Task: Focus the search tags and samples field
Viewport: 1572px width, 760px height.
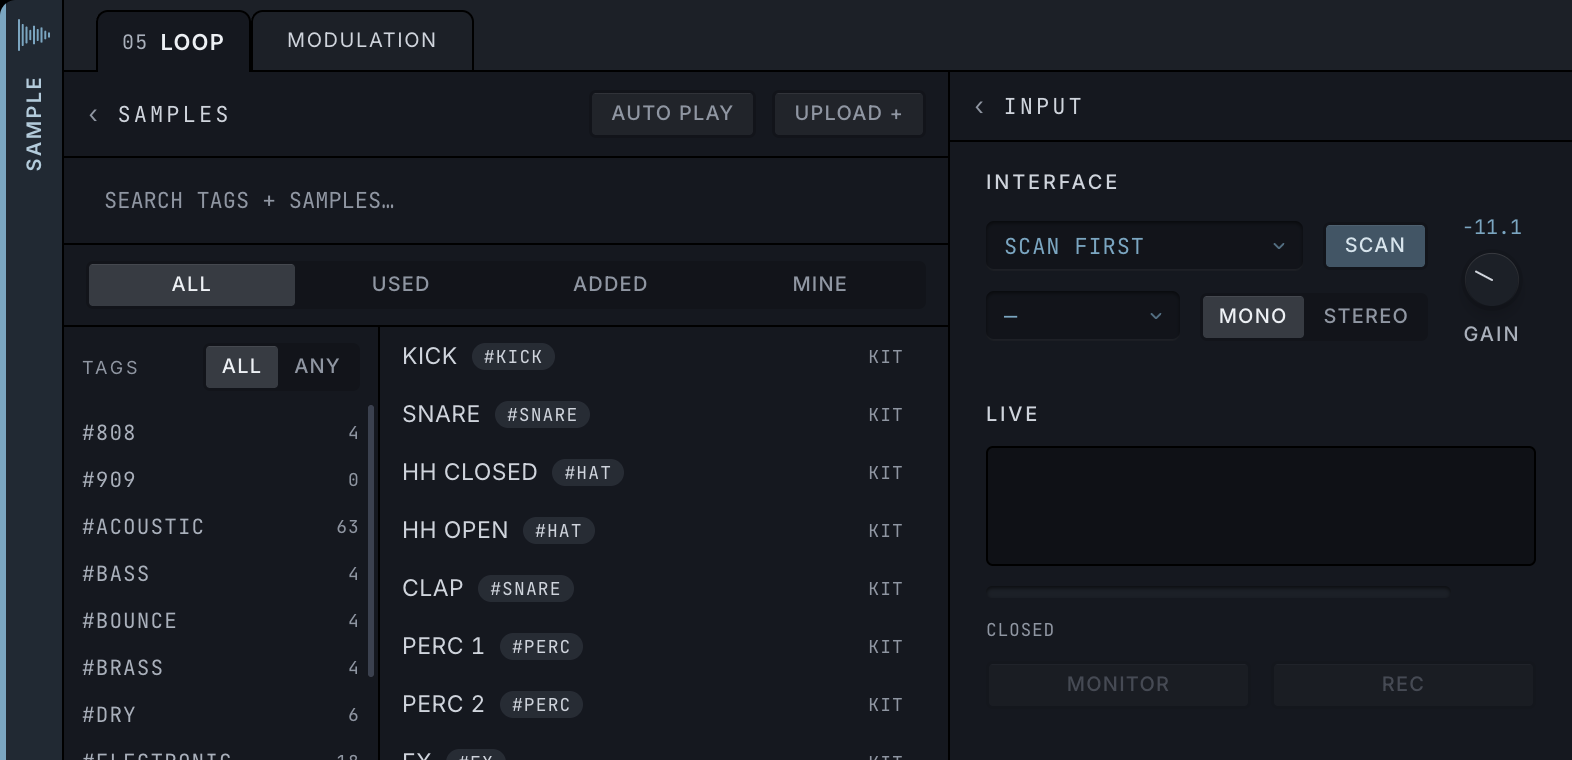Action: [x=506, y=201]
